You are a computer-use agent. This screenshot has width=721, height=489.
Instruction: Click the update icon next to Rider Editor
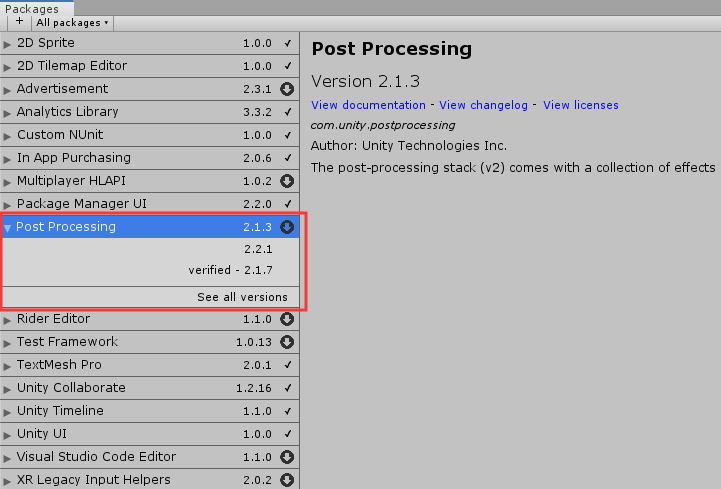[287, 319]
